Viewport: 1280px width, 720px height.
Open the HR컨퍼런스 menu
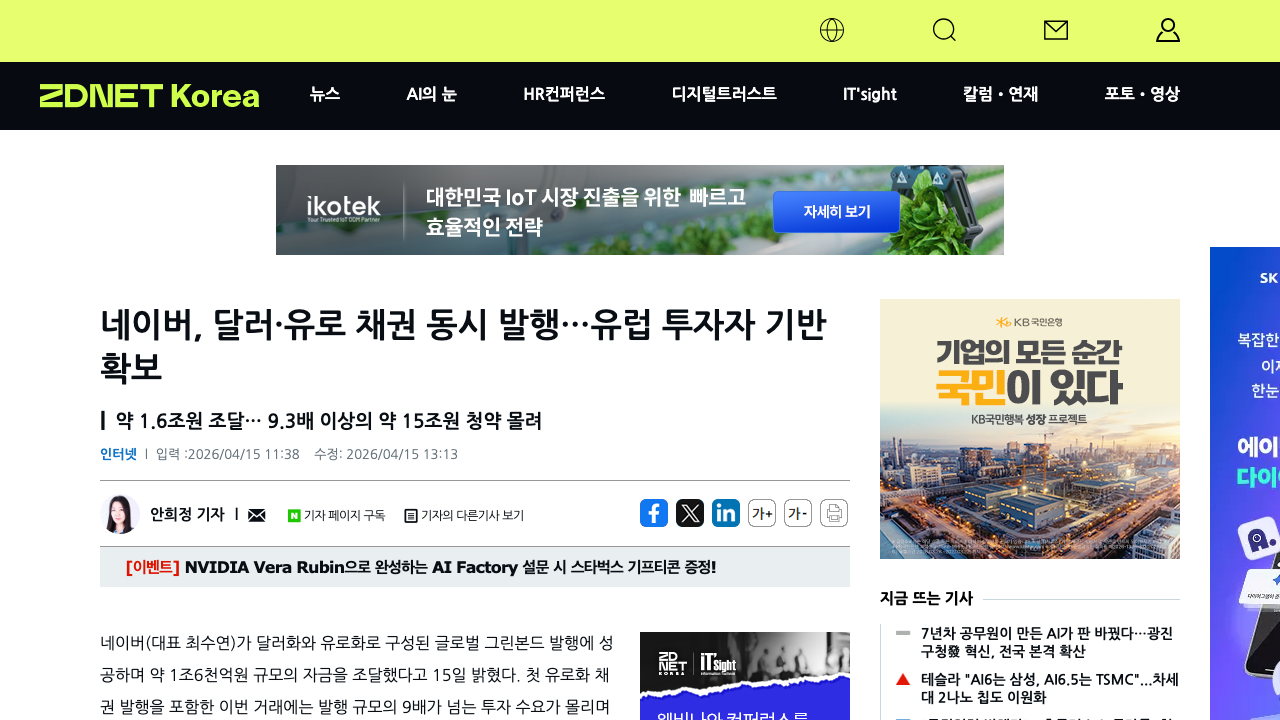click(x=564, y=94)
